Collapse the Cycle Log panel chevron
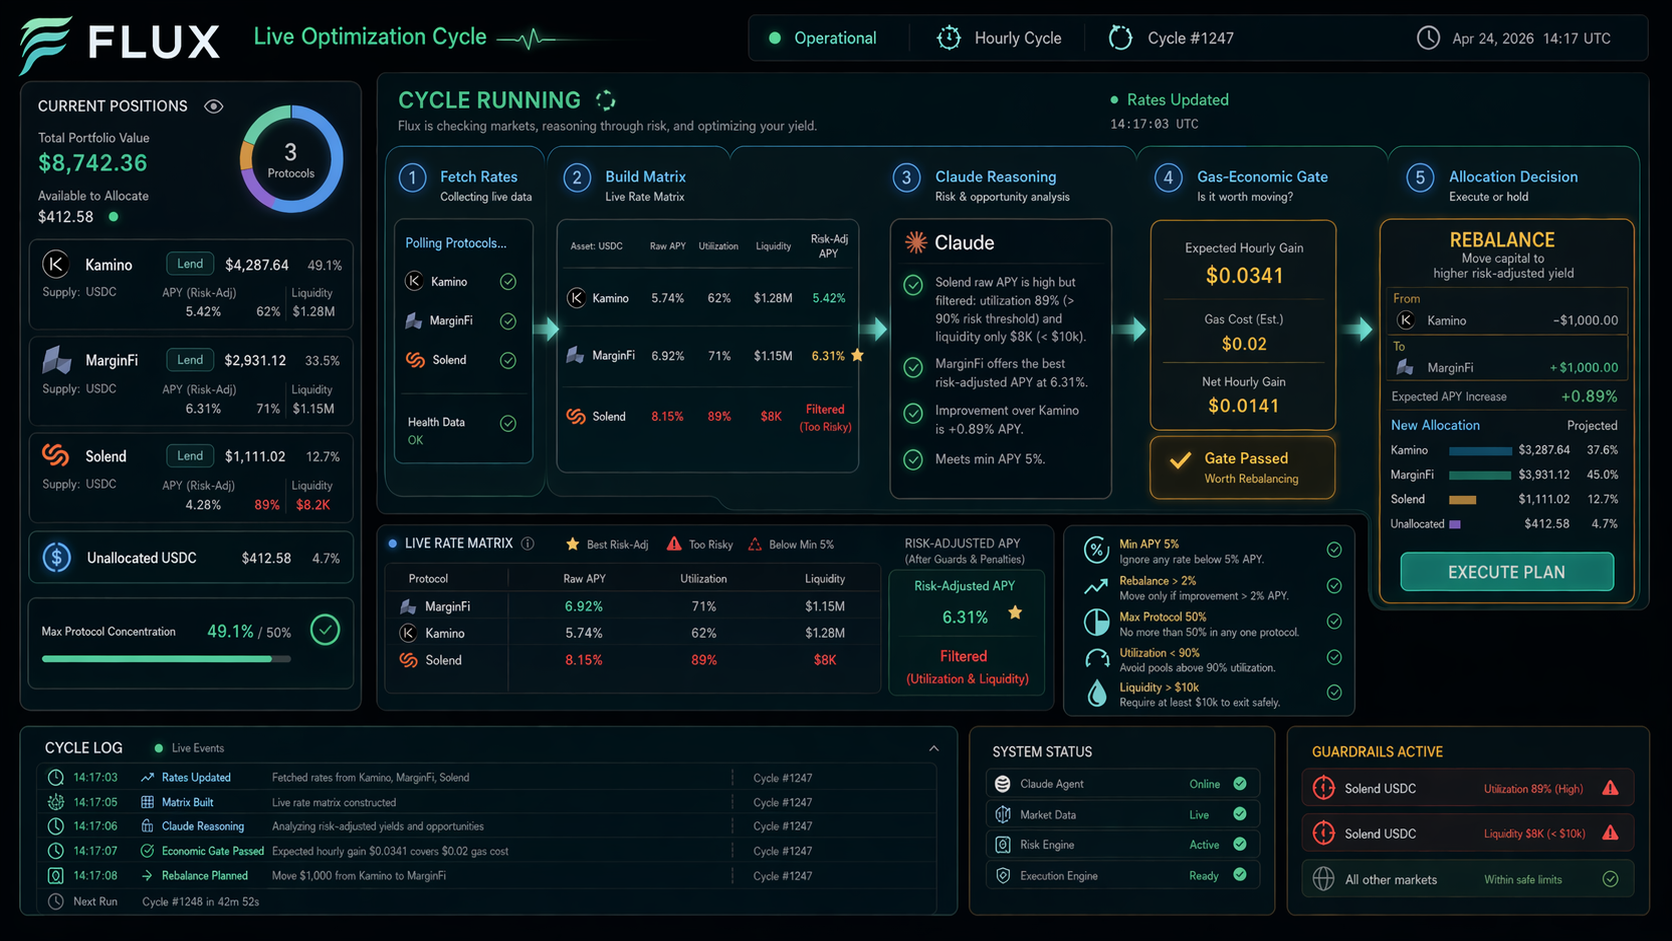1672x941 pixels. point(933,748)
